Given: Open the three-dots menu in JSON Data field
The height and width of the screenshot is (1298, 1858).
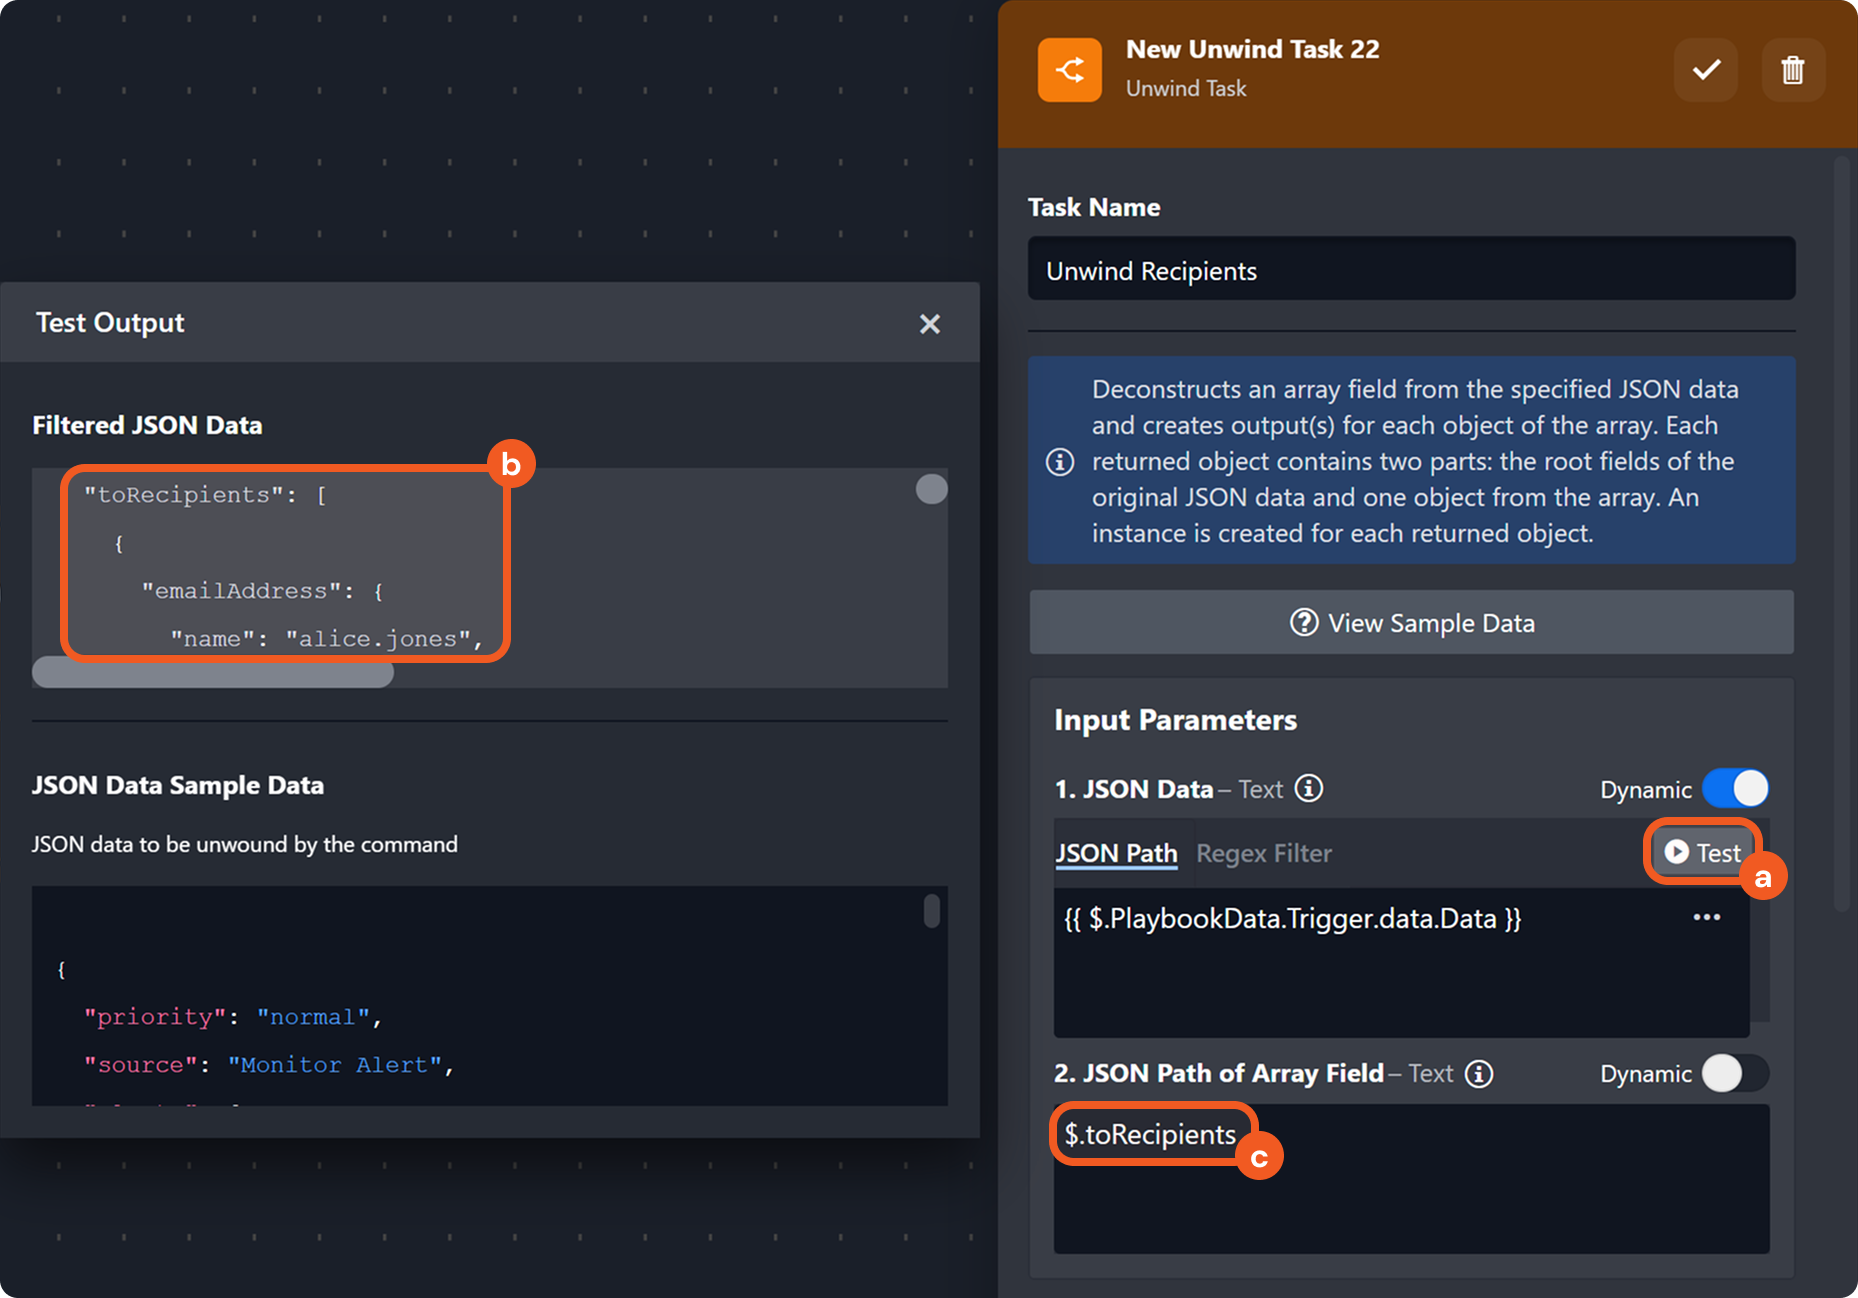Looking at the screenshot, I should coord(1706,918).
